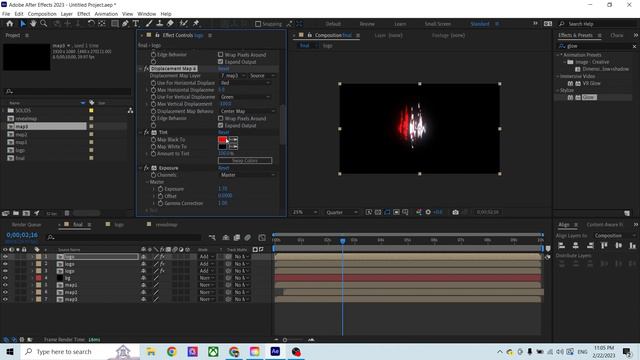Image resolution: width=640 pixels, height=360 pixels.
Task: Open Use For Vertical Displacement Green dropdown
Action: click(x=245, y=97)
